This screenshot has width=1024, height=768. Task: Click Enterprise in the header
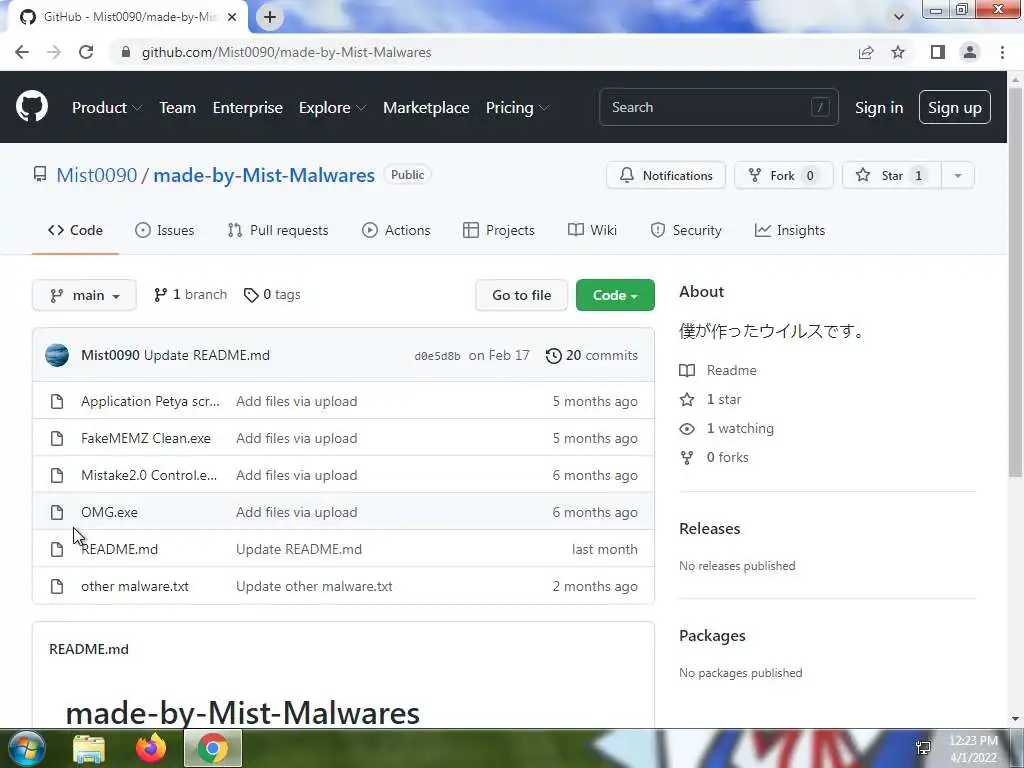pos(248,108)
